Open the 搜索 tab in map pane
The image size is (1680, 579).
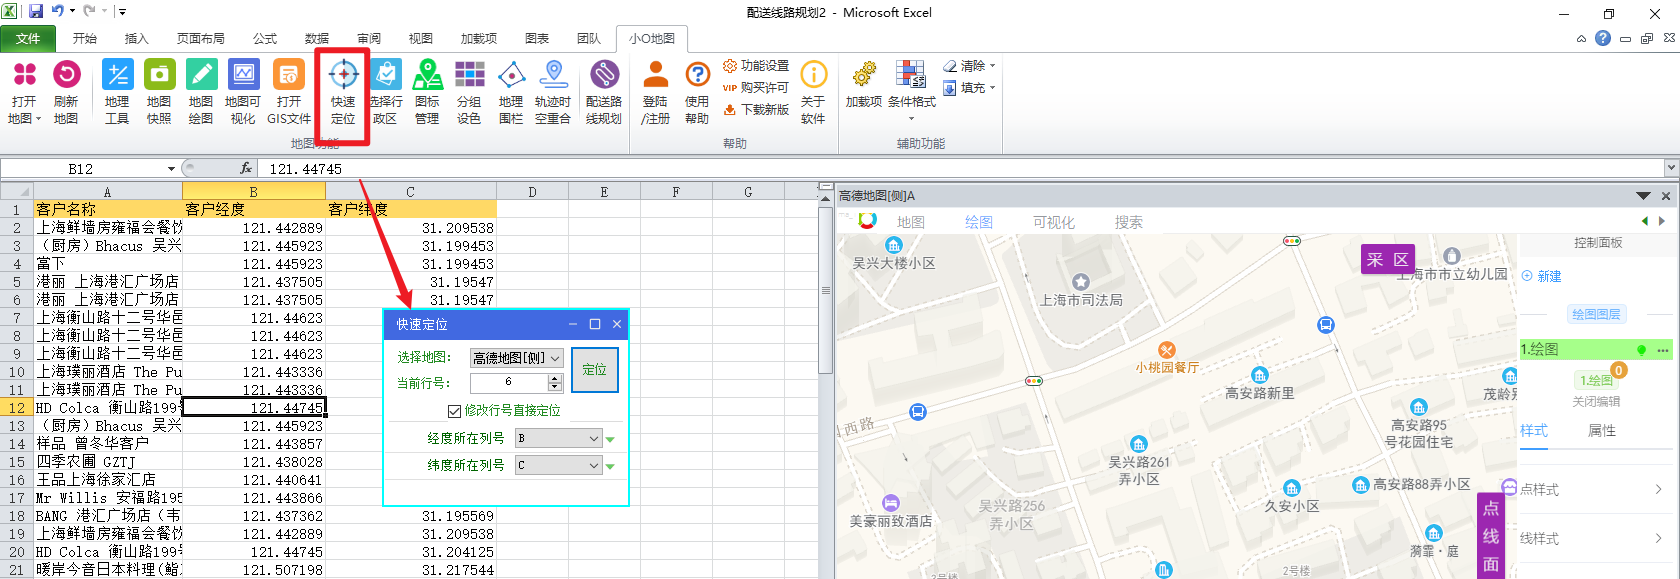[1129, 222]
